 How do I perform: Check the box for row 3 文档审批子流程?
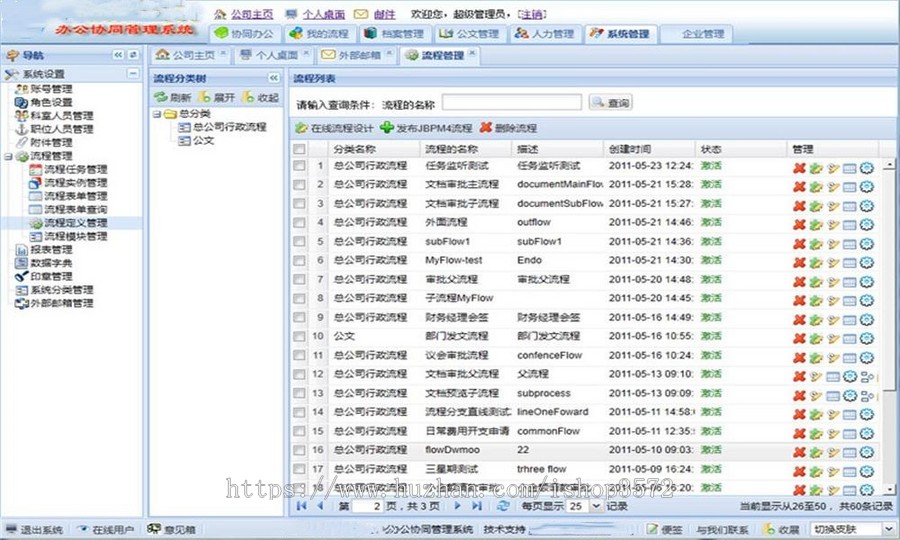(299, 203)
